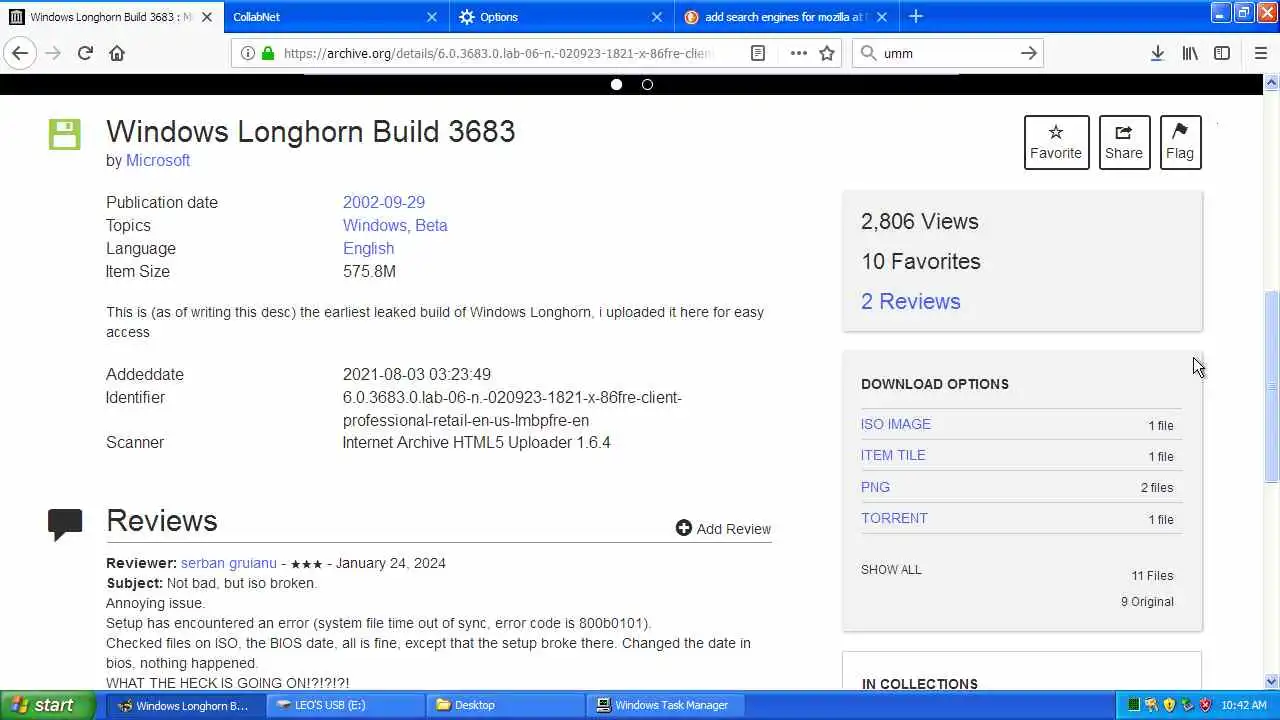The height and width of the screenshot is (720, 1280).
Task: Favorite this archive item
Action: 1056,142
